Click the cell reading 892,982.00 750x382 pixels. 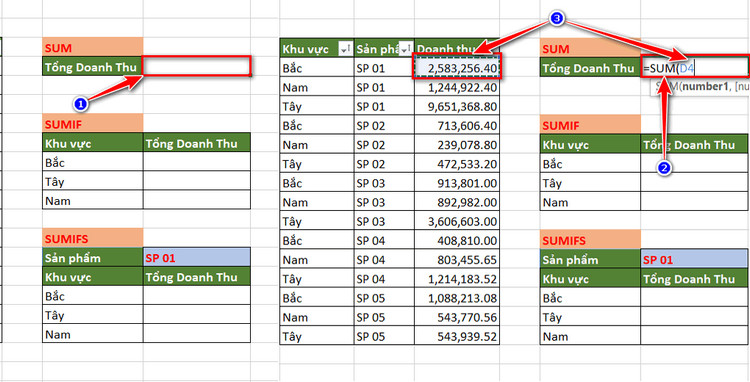tap(457, 202)
